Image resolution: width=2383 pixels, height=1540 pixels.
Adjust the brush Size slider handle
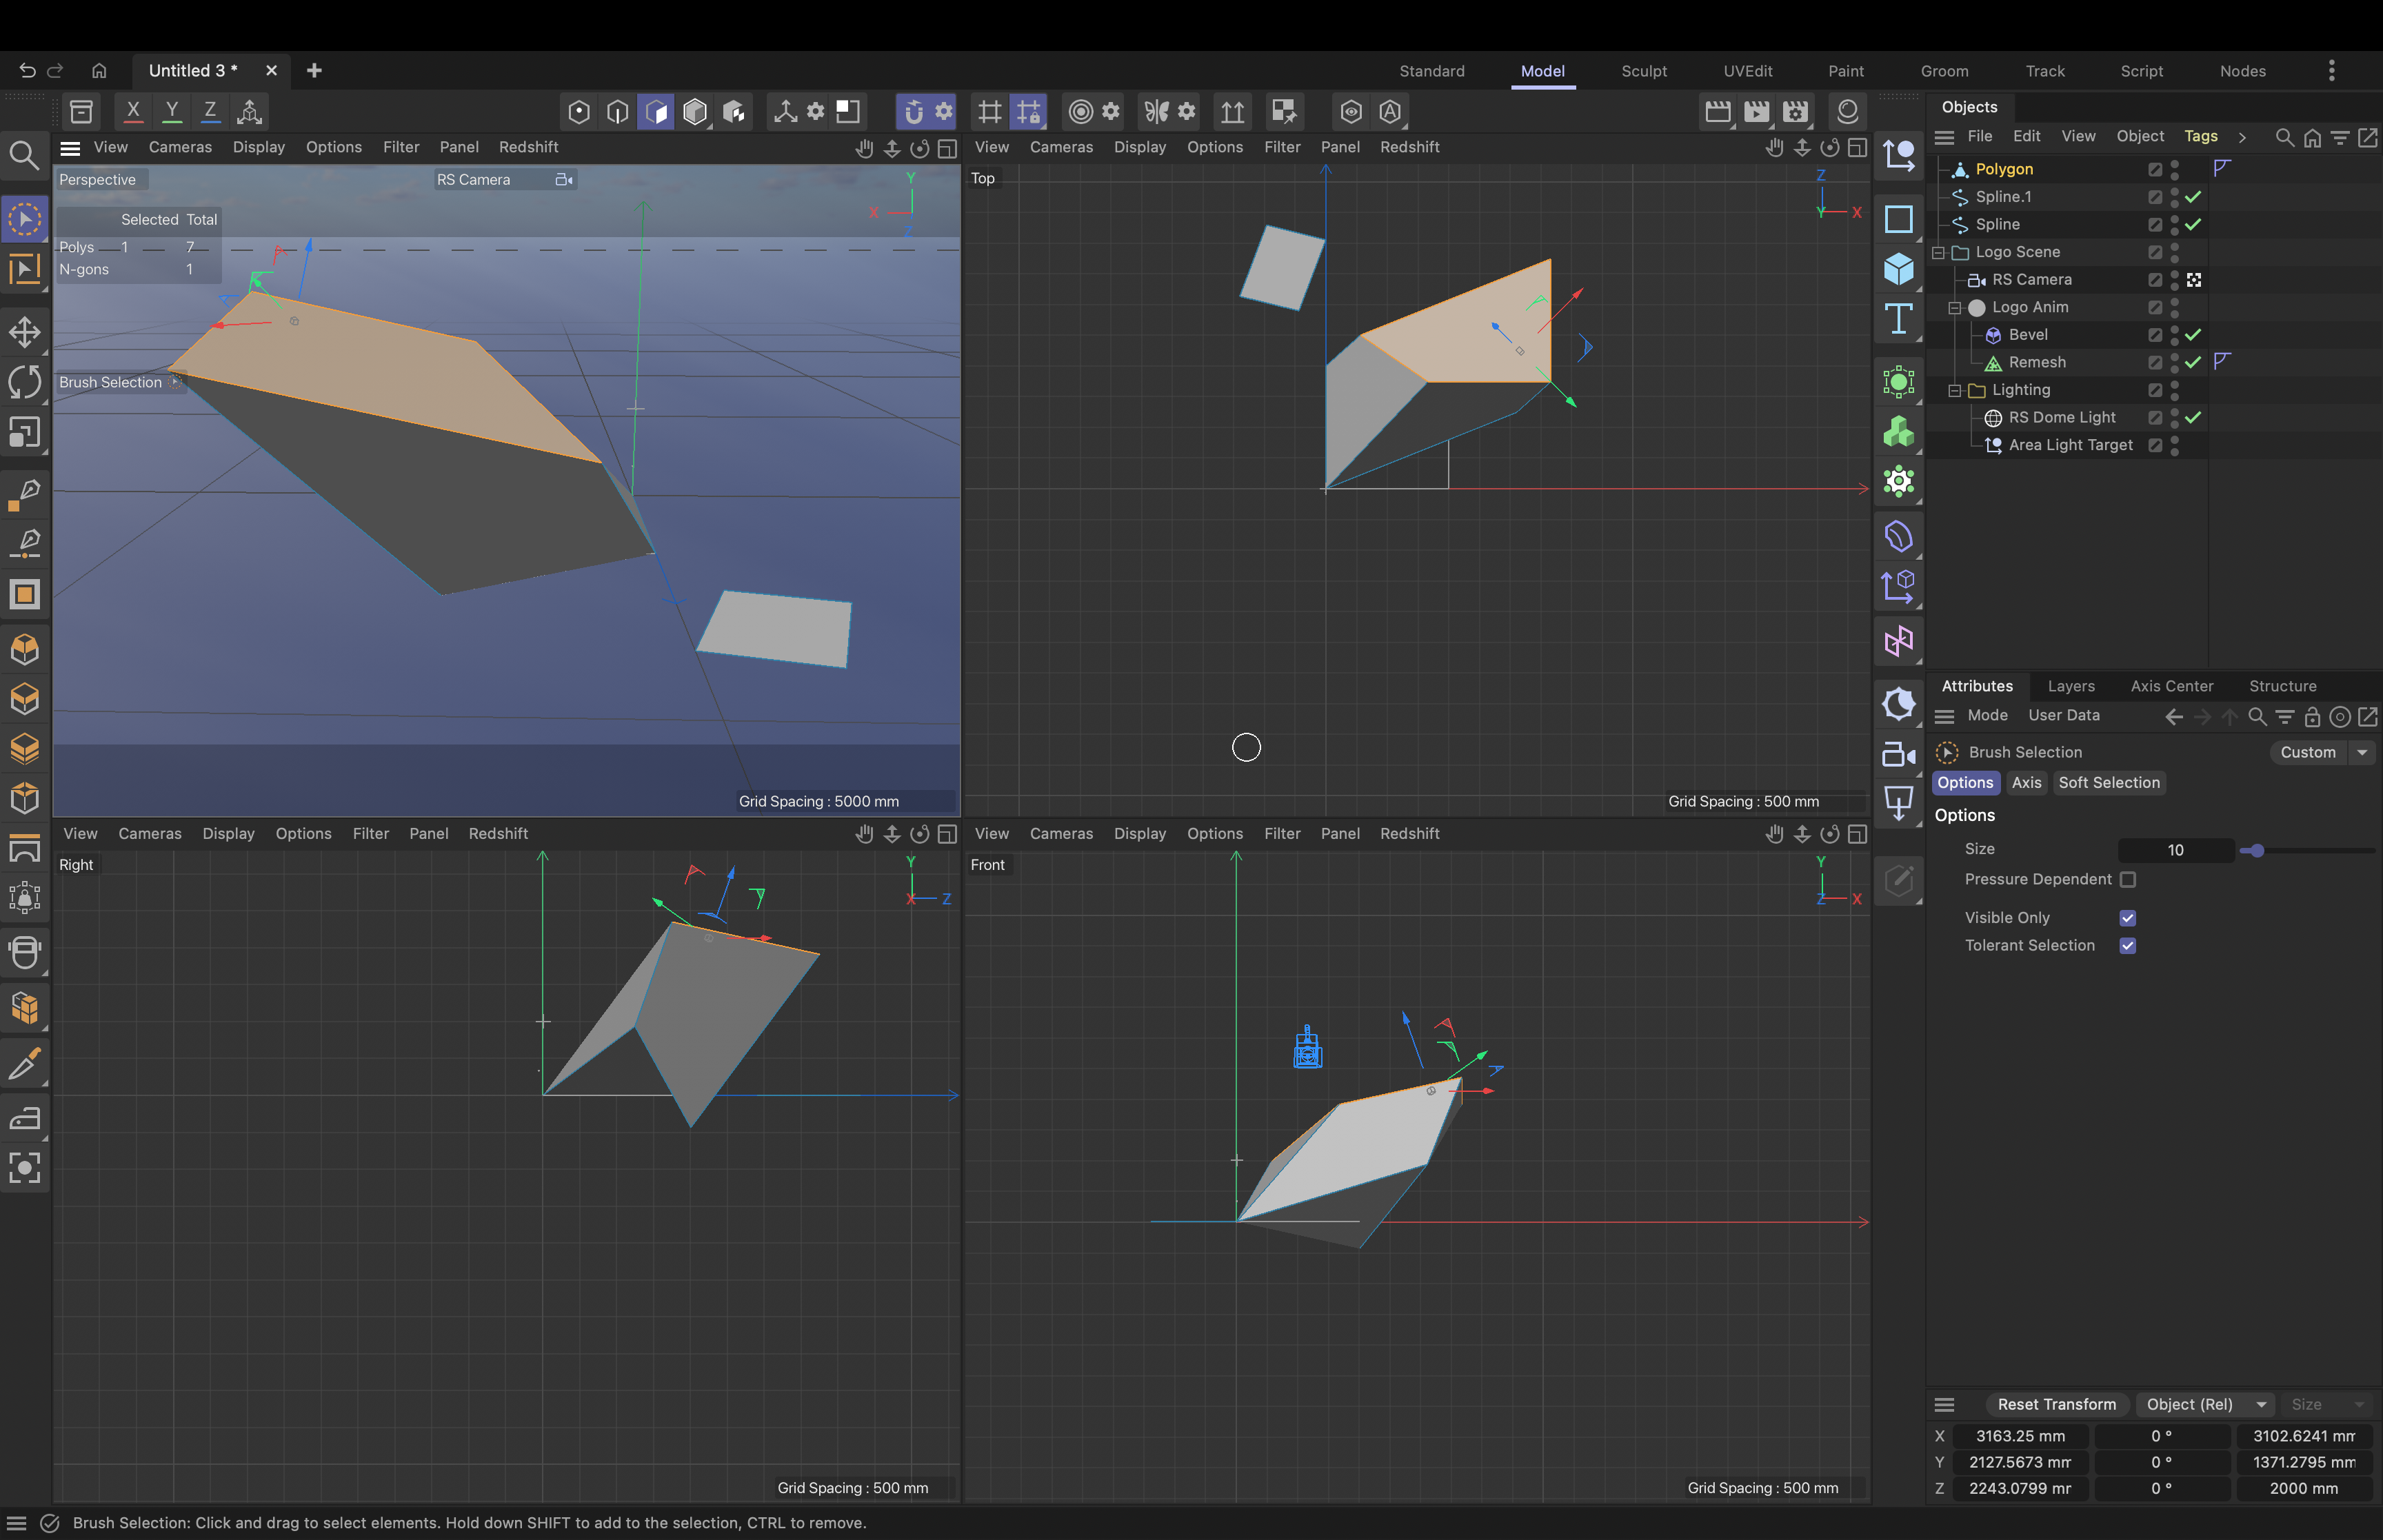click(x=2257, y=850)
